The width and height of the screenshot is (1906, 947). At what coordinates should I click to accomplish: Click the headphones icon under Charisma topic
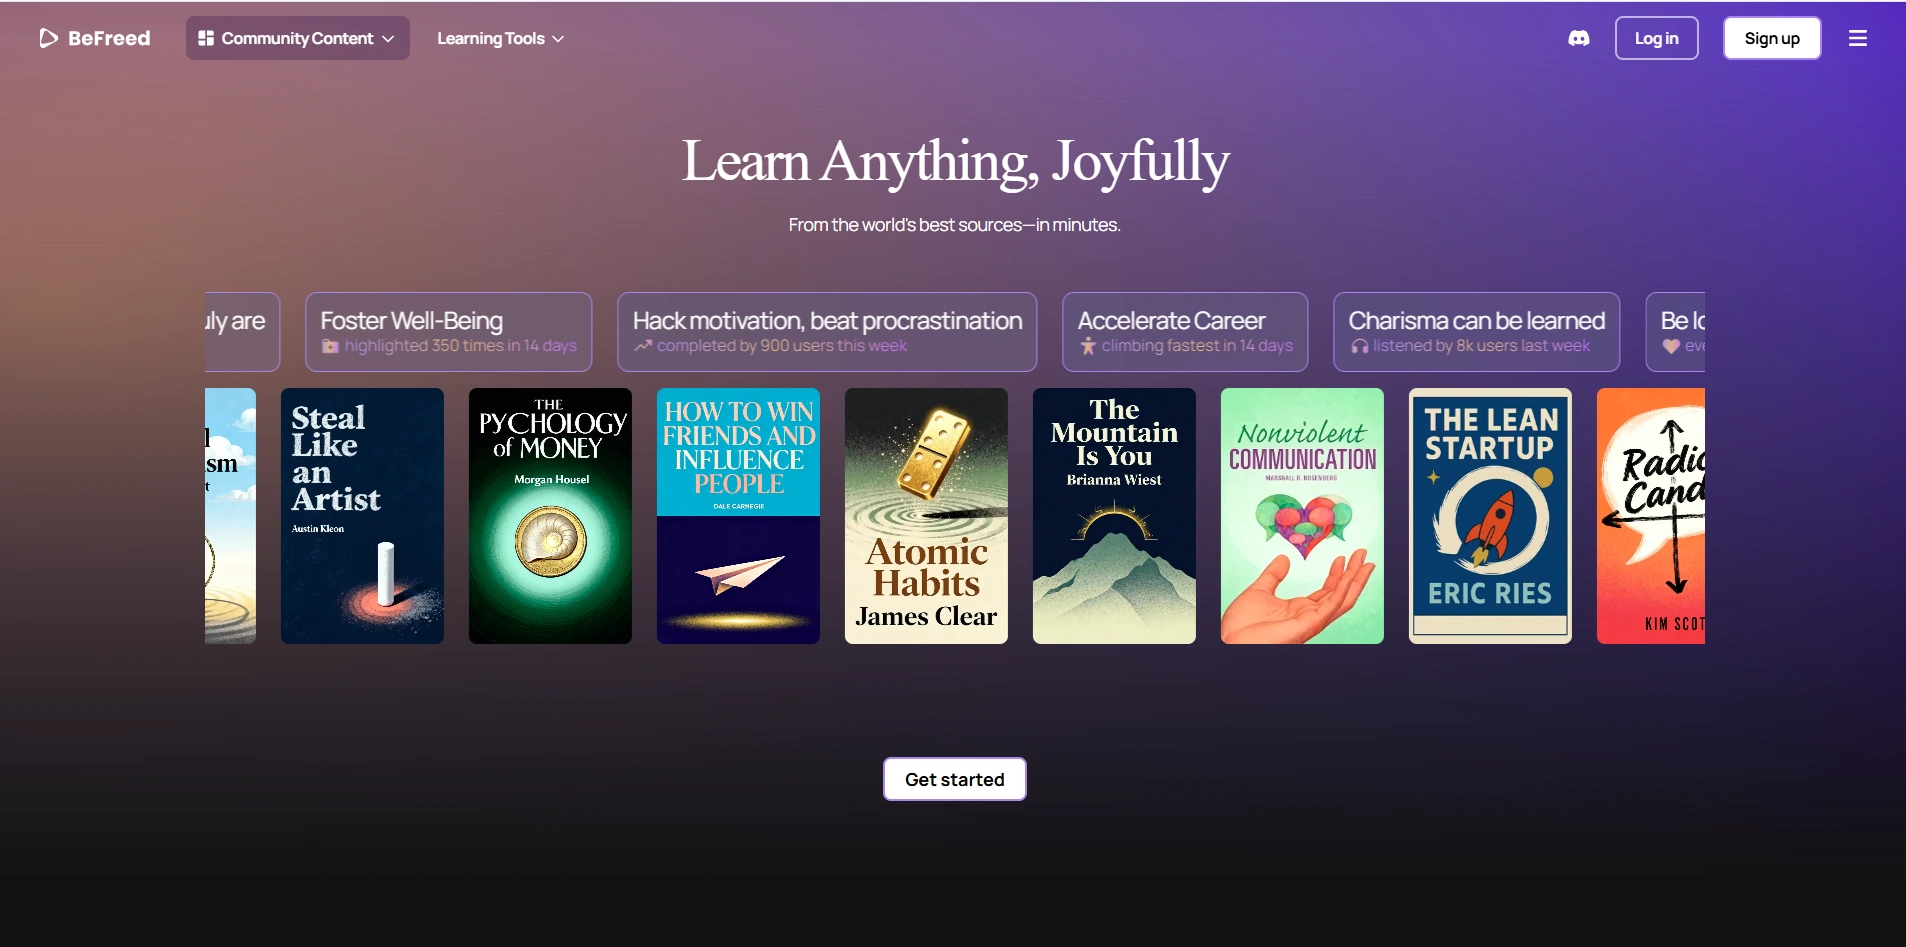[x=1360, y=346]
